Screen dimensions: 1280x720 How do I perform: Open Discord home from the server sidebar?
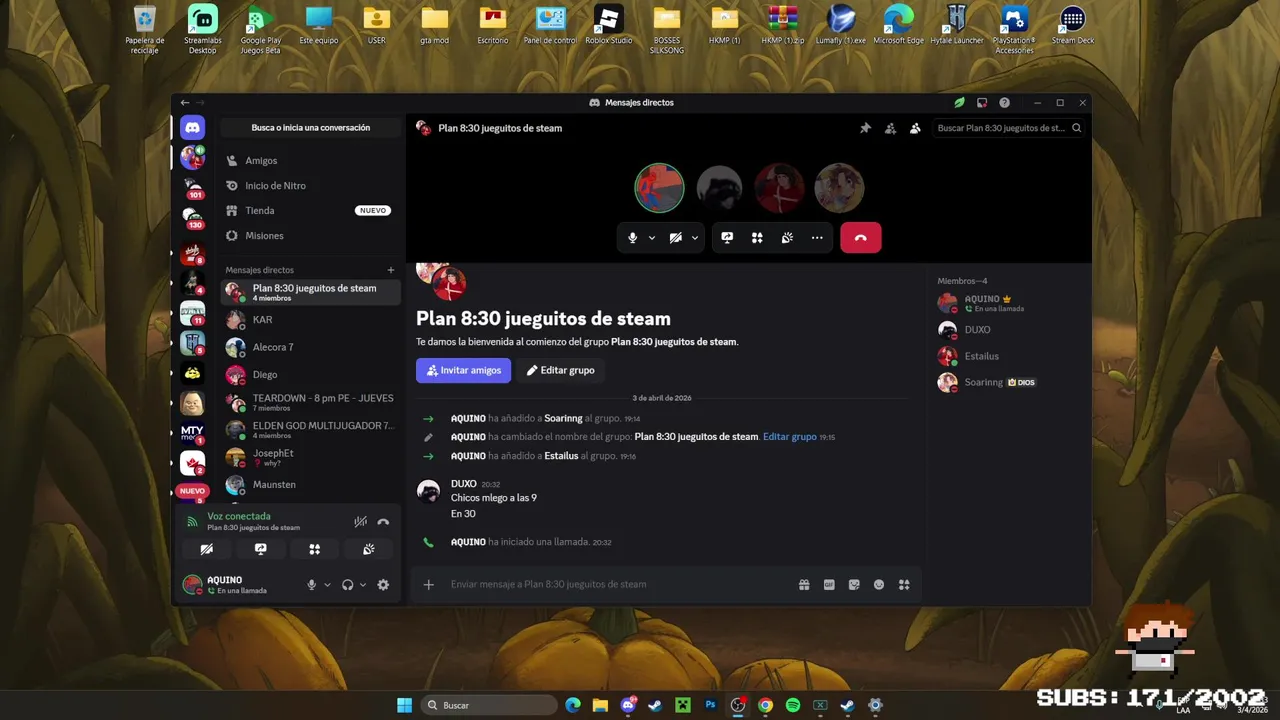coord(192,127)
